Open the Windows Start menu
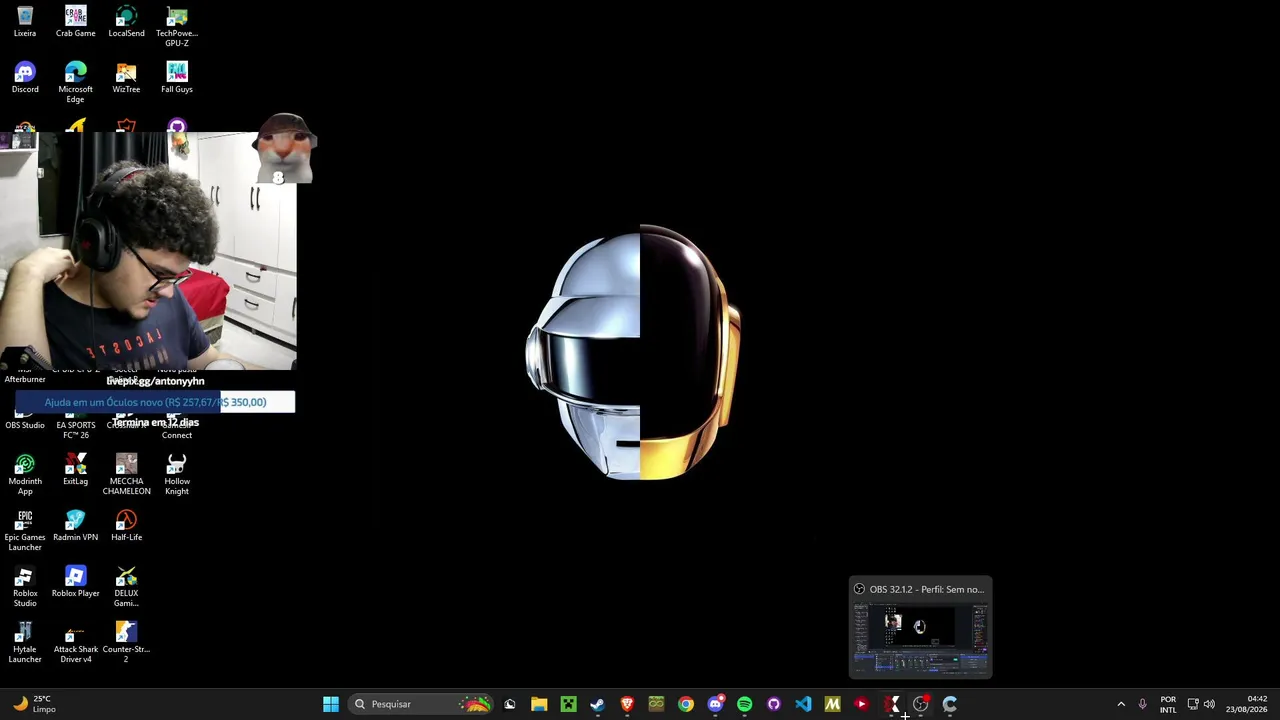Viewport: 1280px width, 720px height. tap(331, 704)
